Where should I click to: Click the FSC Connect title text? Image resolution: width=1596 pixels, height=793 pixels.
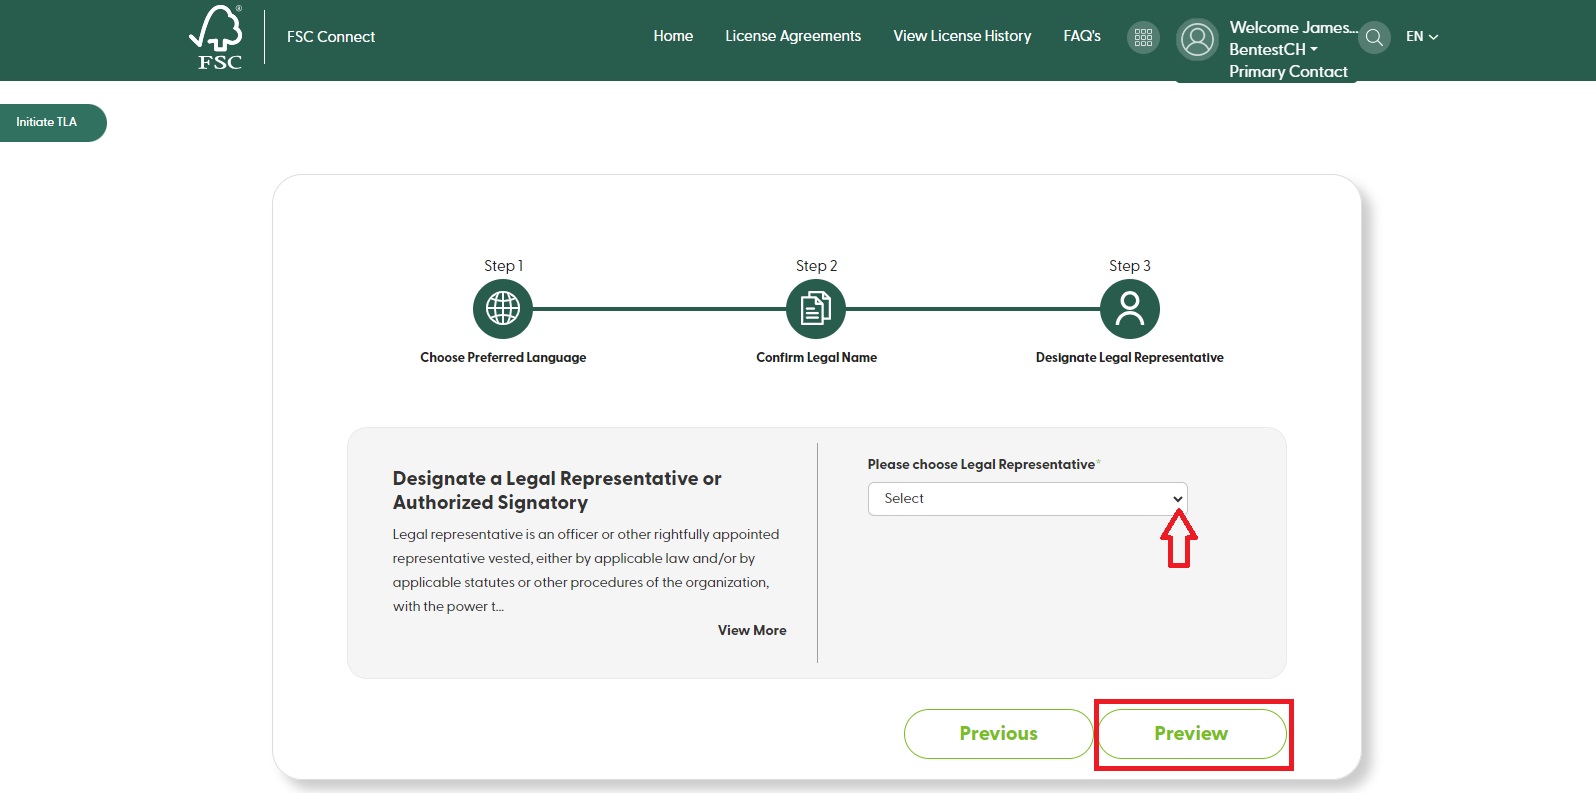[330, 37]
